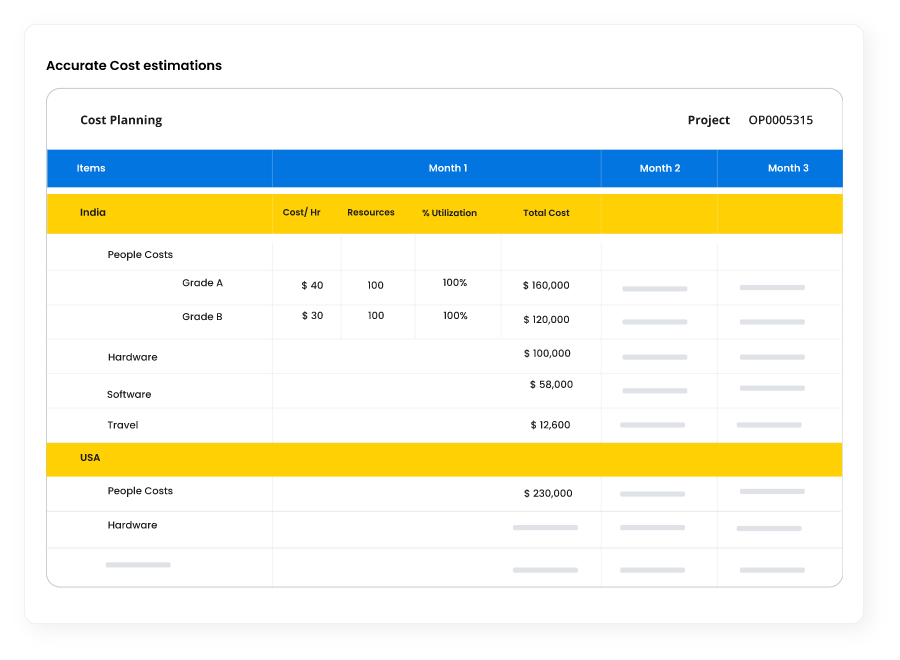This screenshot has height=660, width=900.
Task: Expand People Costs under India
Action: (x=140, y=255)
